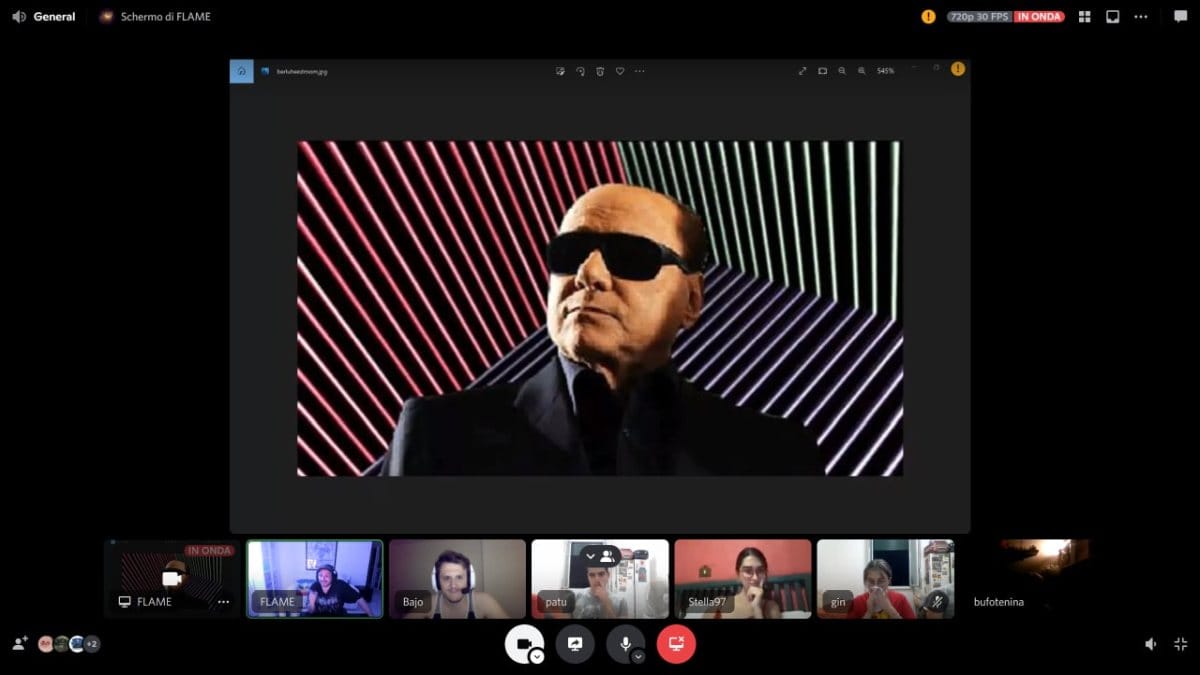Screen dimensions: 1200x675
Task: Collapse the participants strip with the chevron
Action: (x=590, y=556)
